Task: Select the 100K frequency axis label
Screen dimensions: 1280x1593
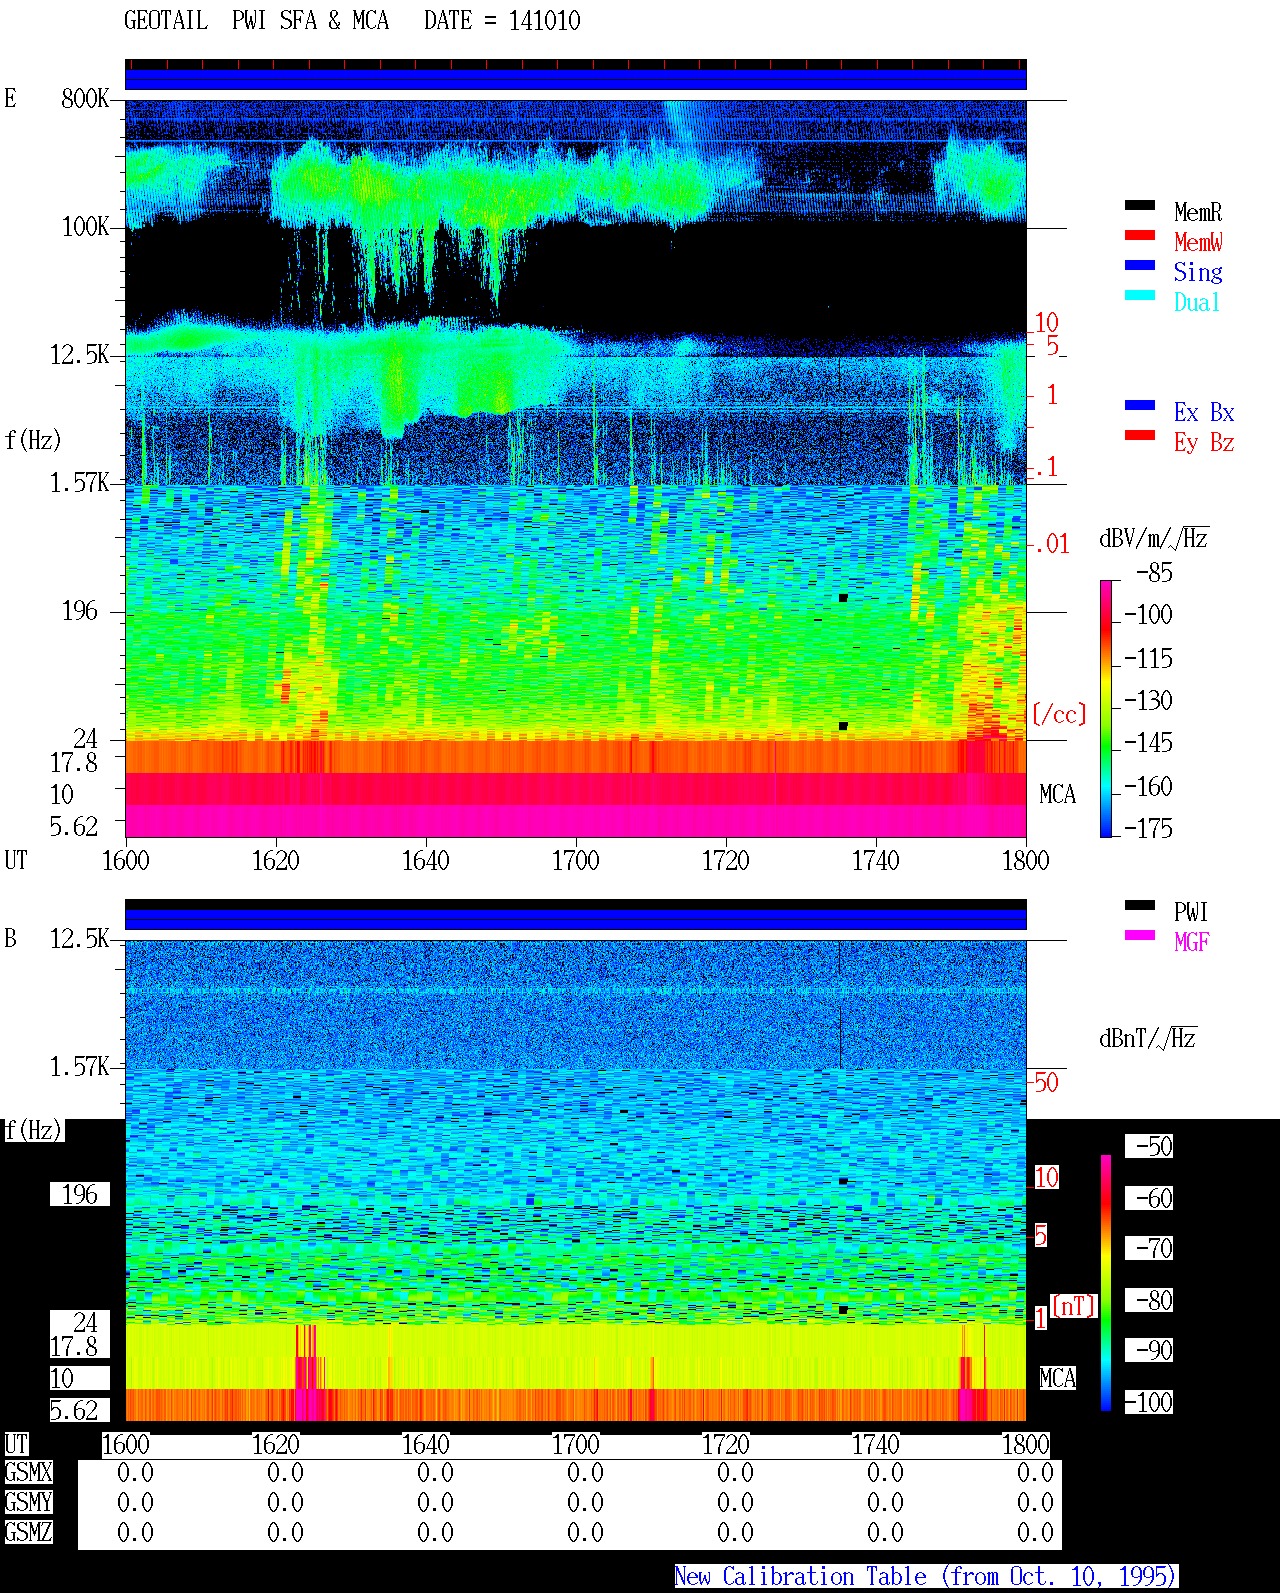Action: coord(85,227)
